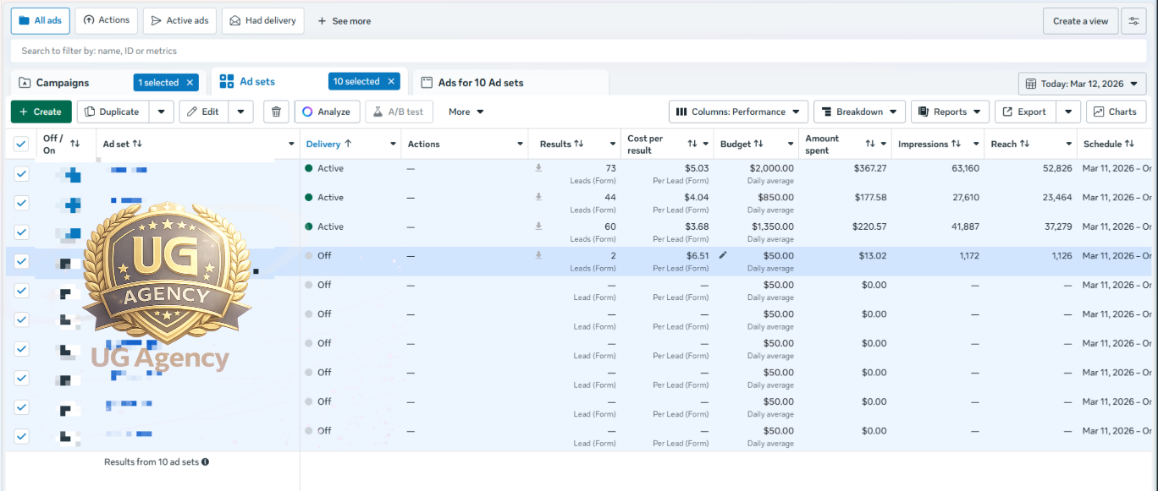Image resolution: width=1158 pixels, height=491 pixels.
Task: Clear the 1 selected campaigns filter X
Action: [x=190, y=83]
